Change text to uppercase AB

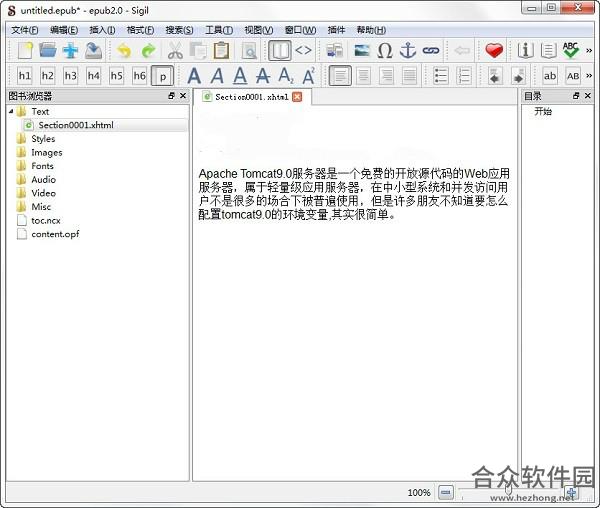tap(573, 76)
